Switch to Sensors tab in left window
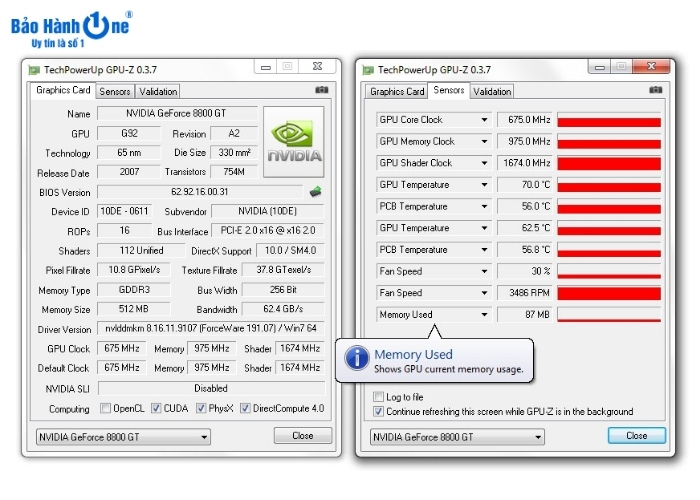This screenshot has width=700, height=500. pyautogui.click(x=115, y=92)
